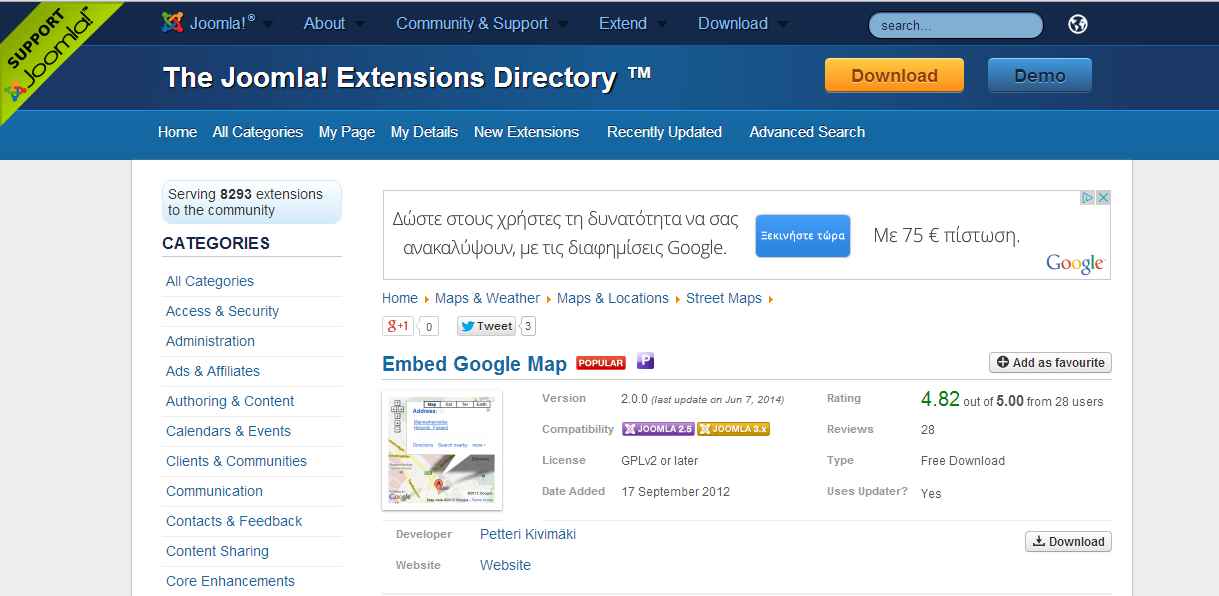1219x596 pixels.
Task: Open the About top menu
Action: pyautogui.click(x=324, y=23)
